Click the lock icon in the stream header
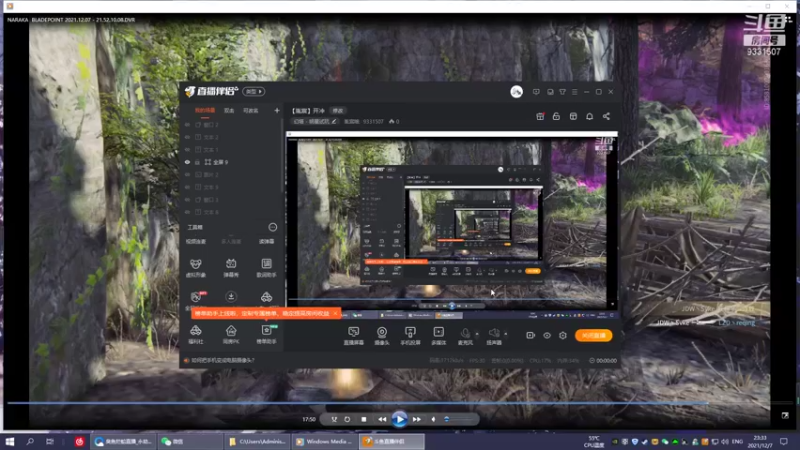 pos(556,116)
